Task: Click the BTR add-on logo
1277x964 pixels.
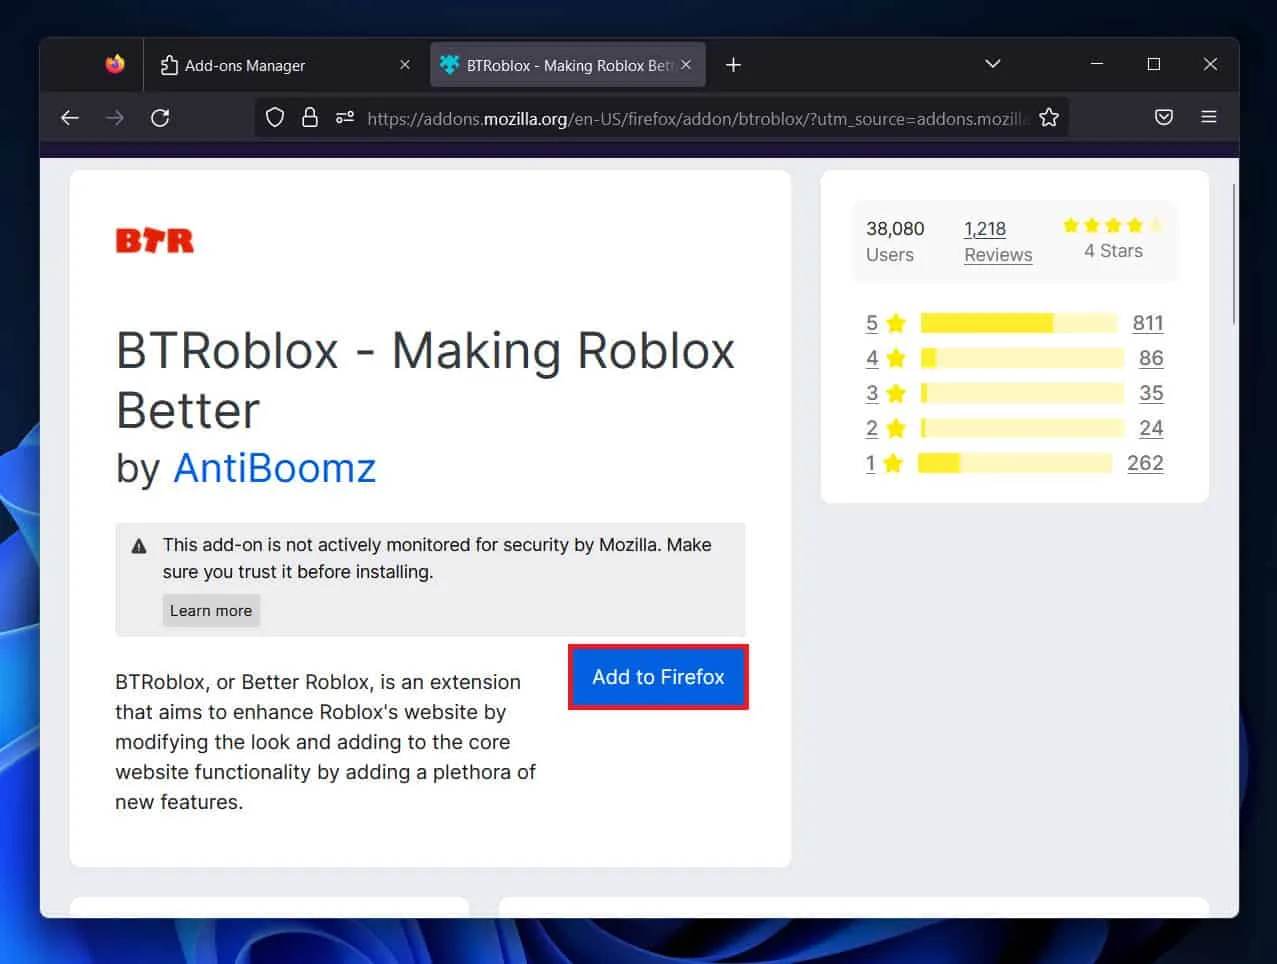Action: pyautogui.click(x=155, y=241)
